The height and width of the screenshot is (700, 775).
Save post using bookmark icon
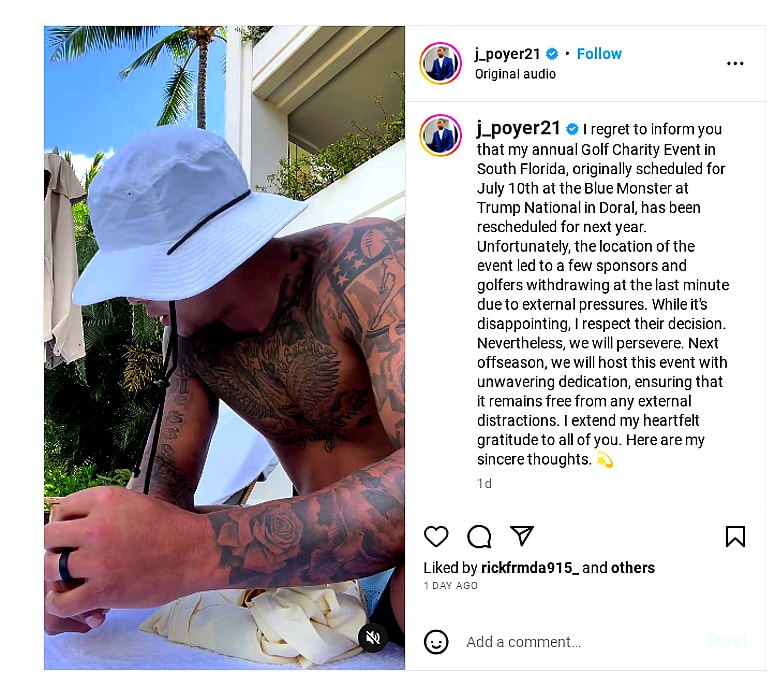(x=735, y=536)
